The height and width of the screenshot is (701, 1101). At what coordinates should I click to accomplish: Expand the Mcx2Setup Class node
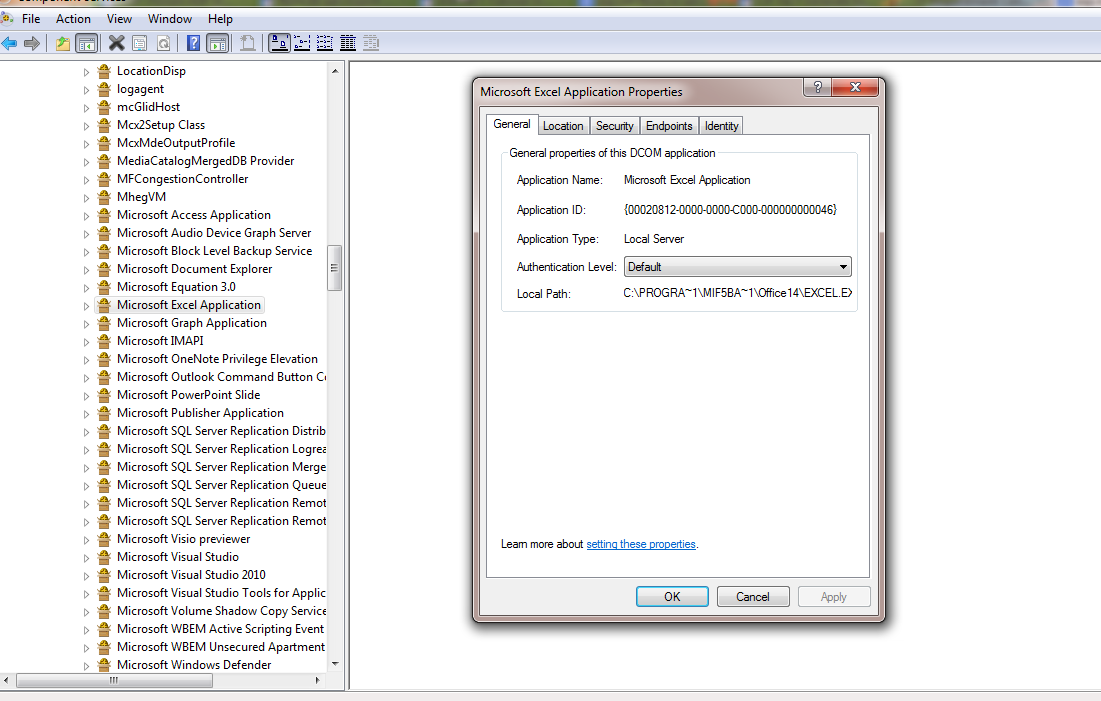click(86, 126)
